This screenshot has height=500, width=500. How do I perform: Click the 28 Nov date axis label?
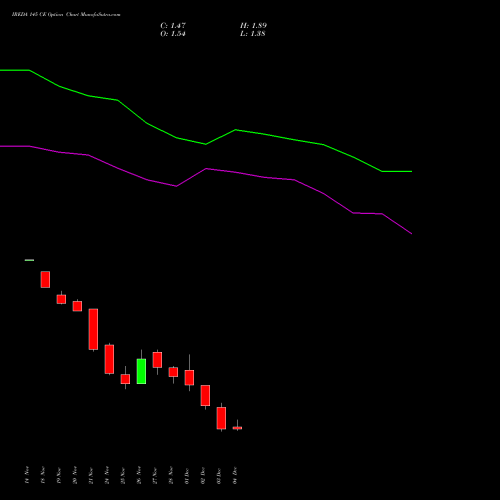(x=171, y=475)
